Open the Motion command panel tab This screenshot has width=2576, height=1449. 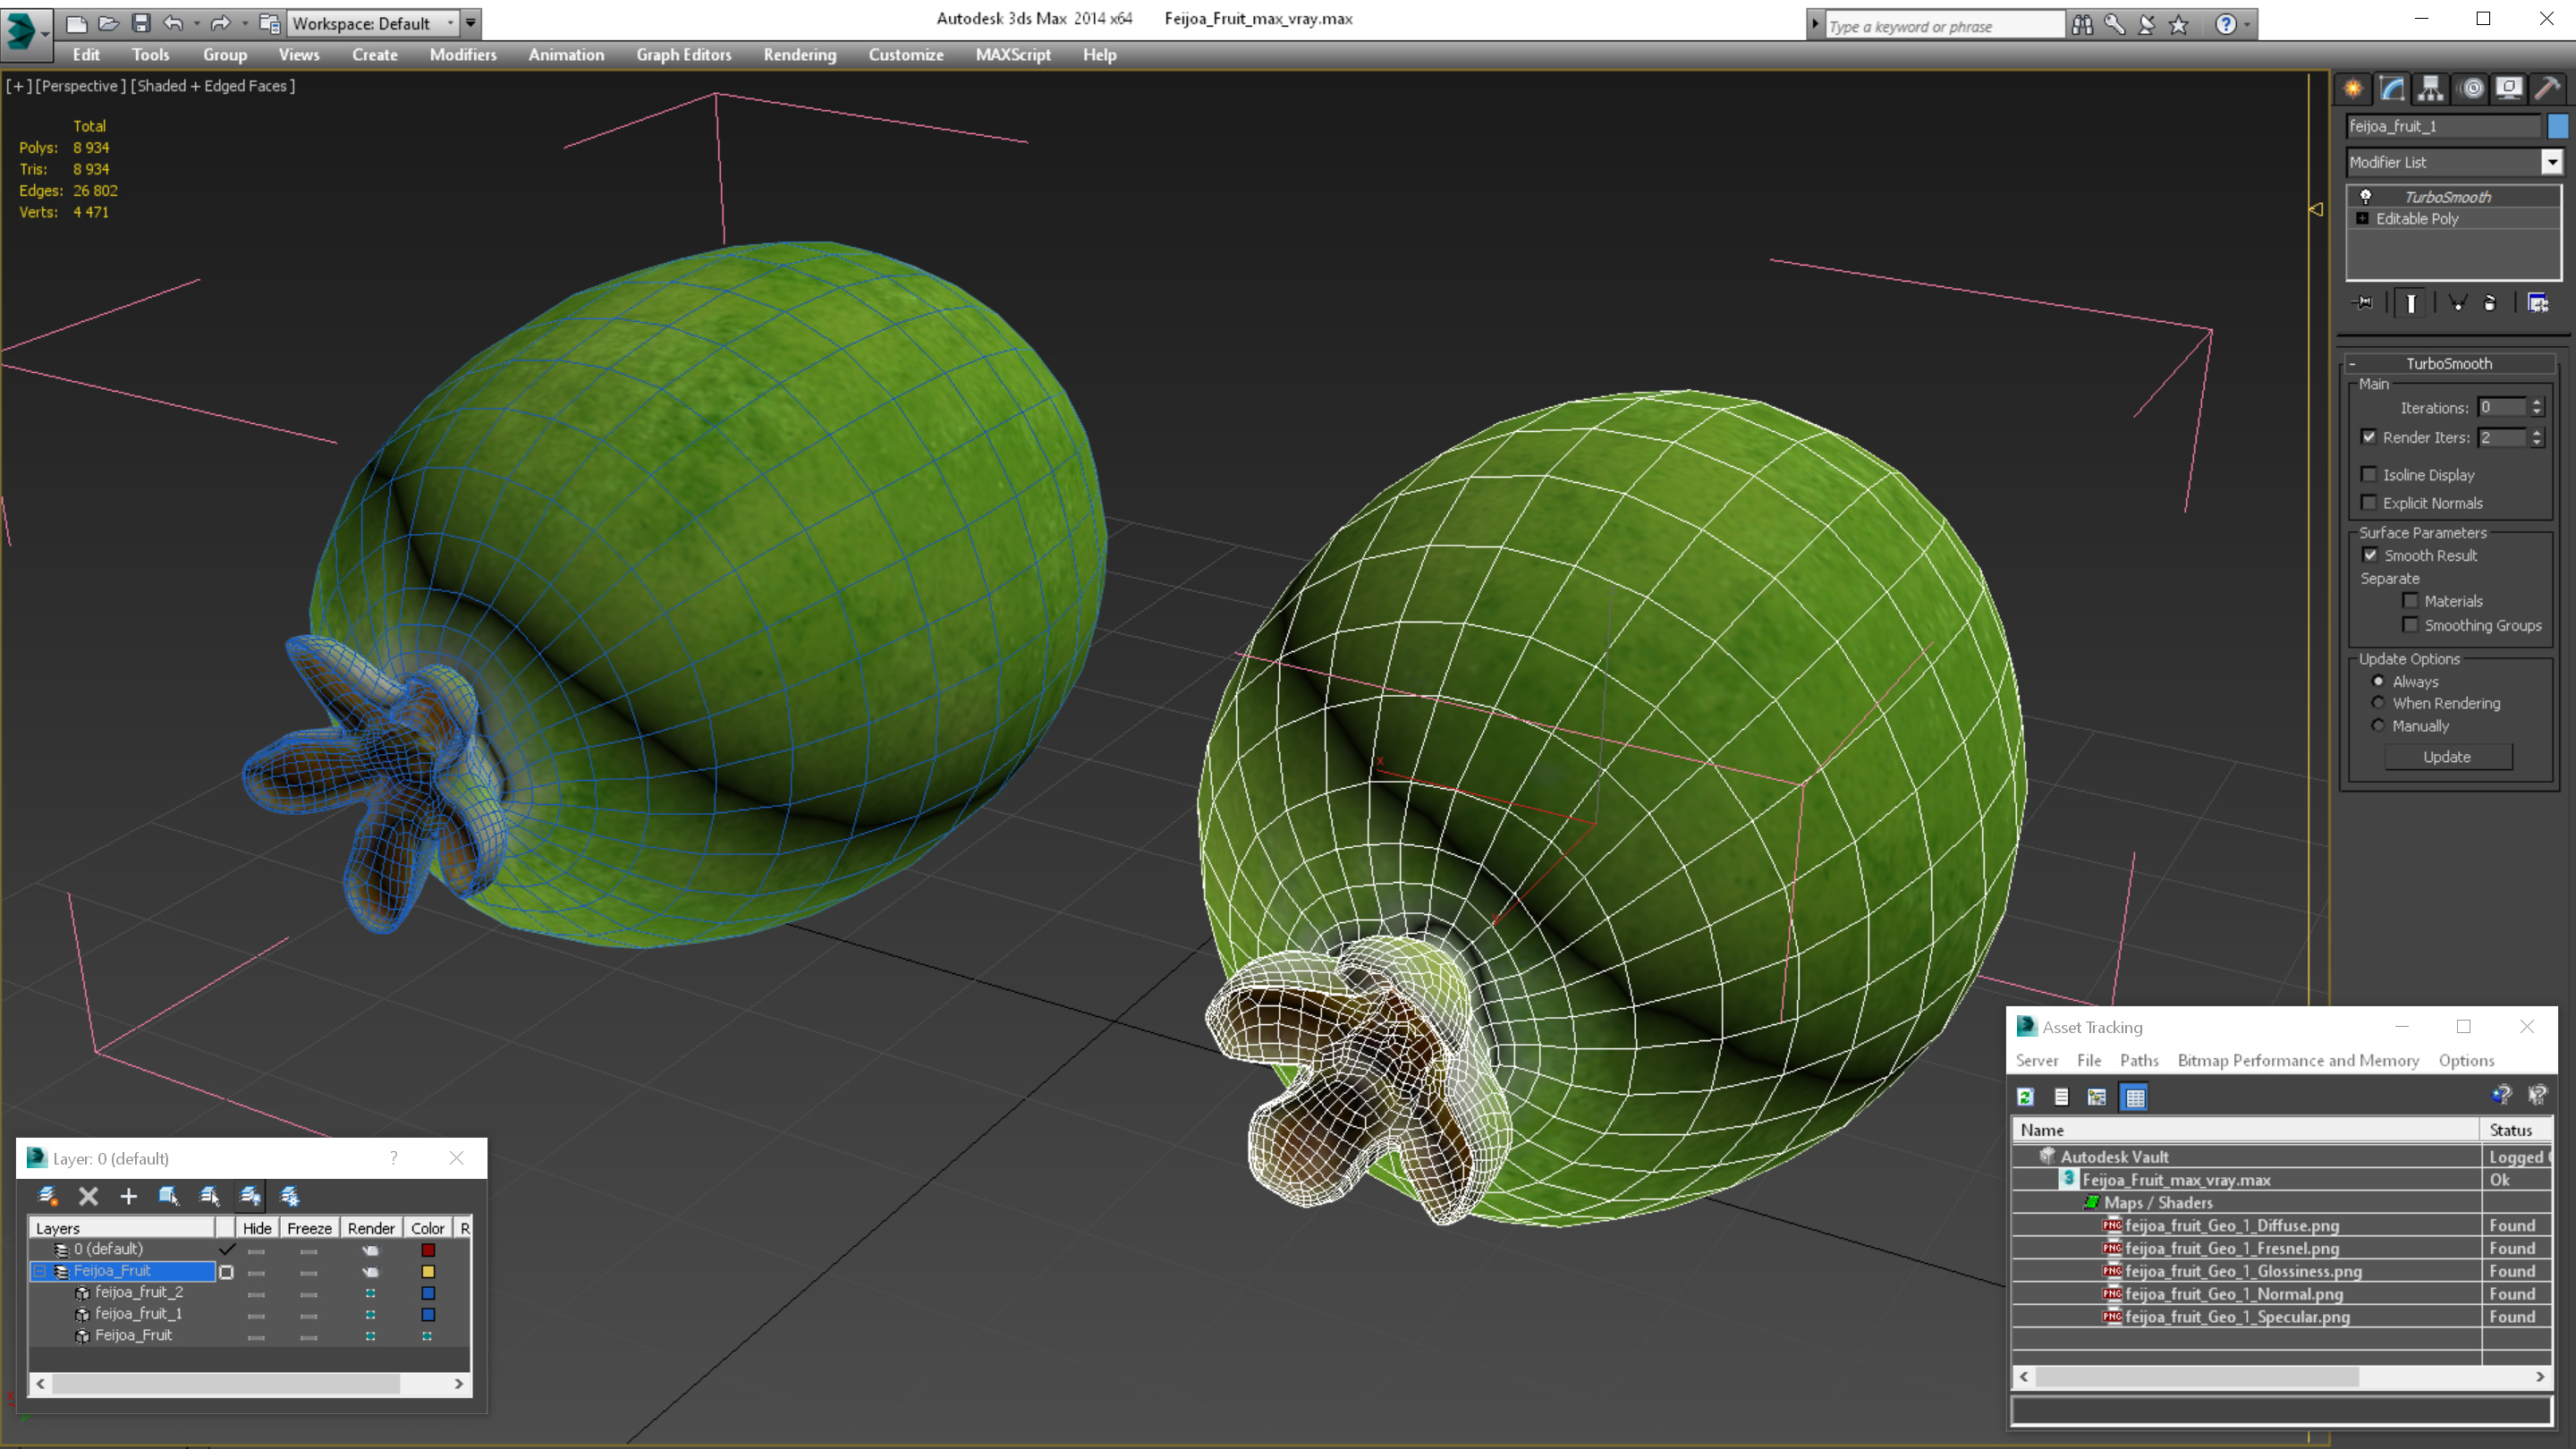point(2471,88)
